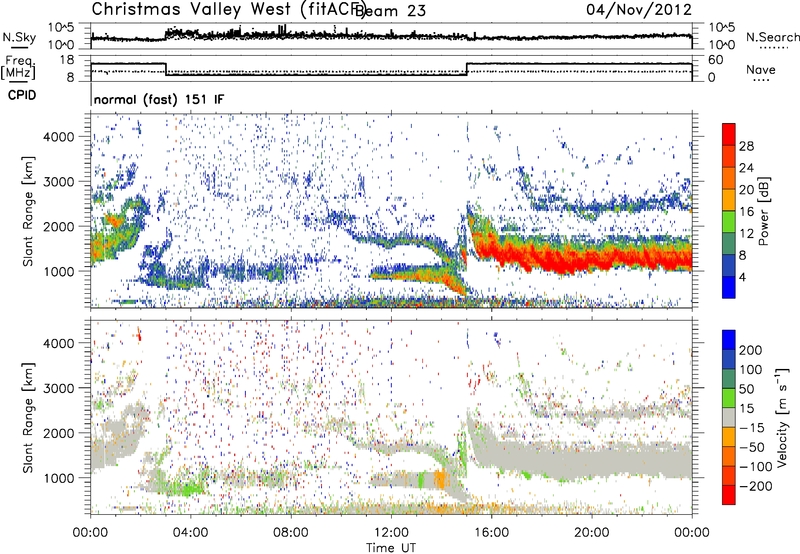Screen dimensions: 800x554
Task: Select the 'Beam 23' label
Action: [391, 10]
